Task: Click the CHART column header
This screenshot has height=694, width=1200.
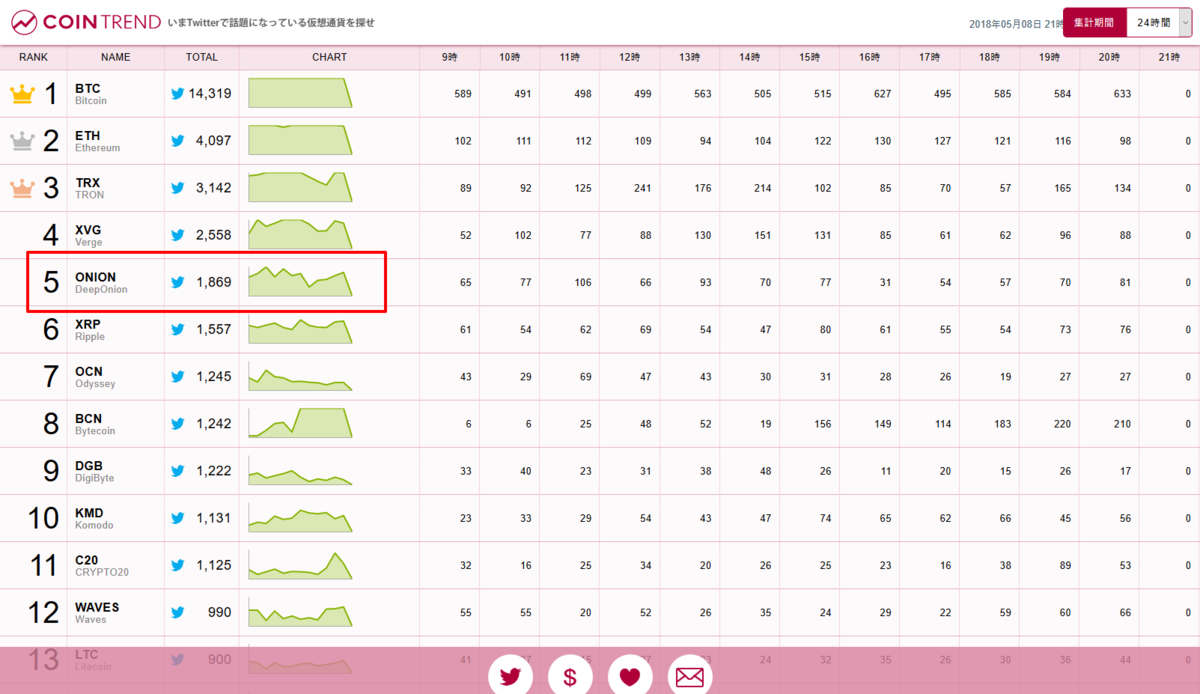Action: point(330,57)
